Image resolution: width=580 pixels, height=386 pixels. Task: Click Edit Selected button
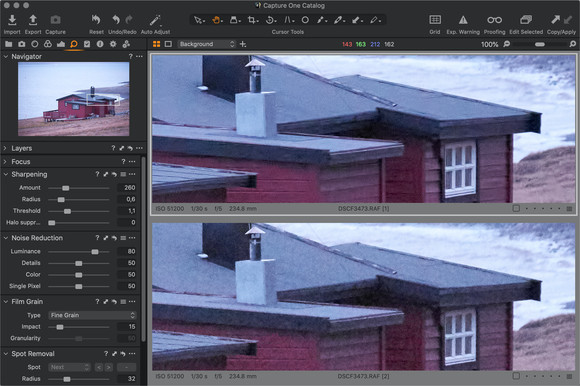pos(526,20)
